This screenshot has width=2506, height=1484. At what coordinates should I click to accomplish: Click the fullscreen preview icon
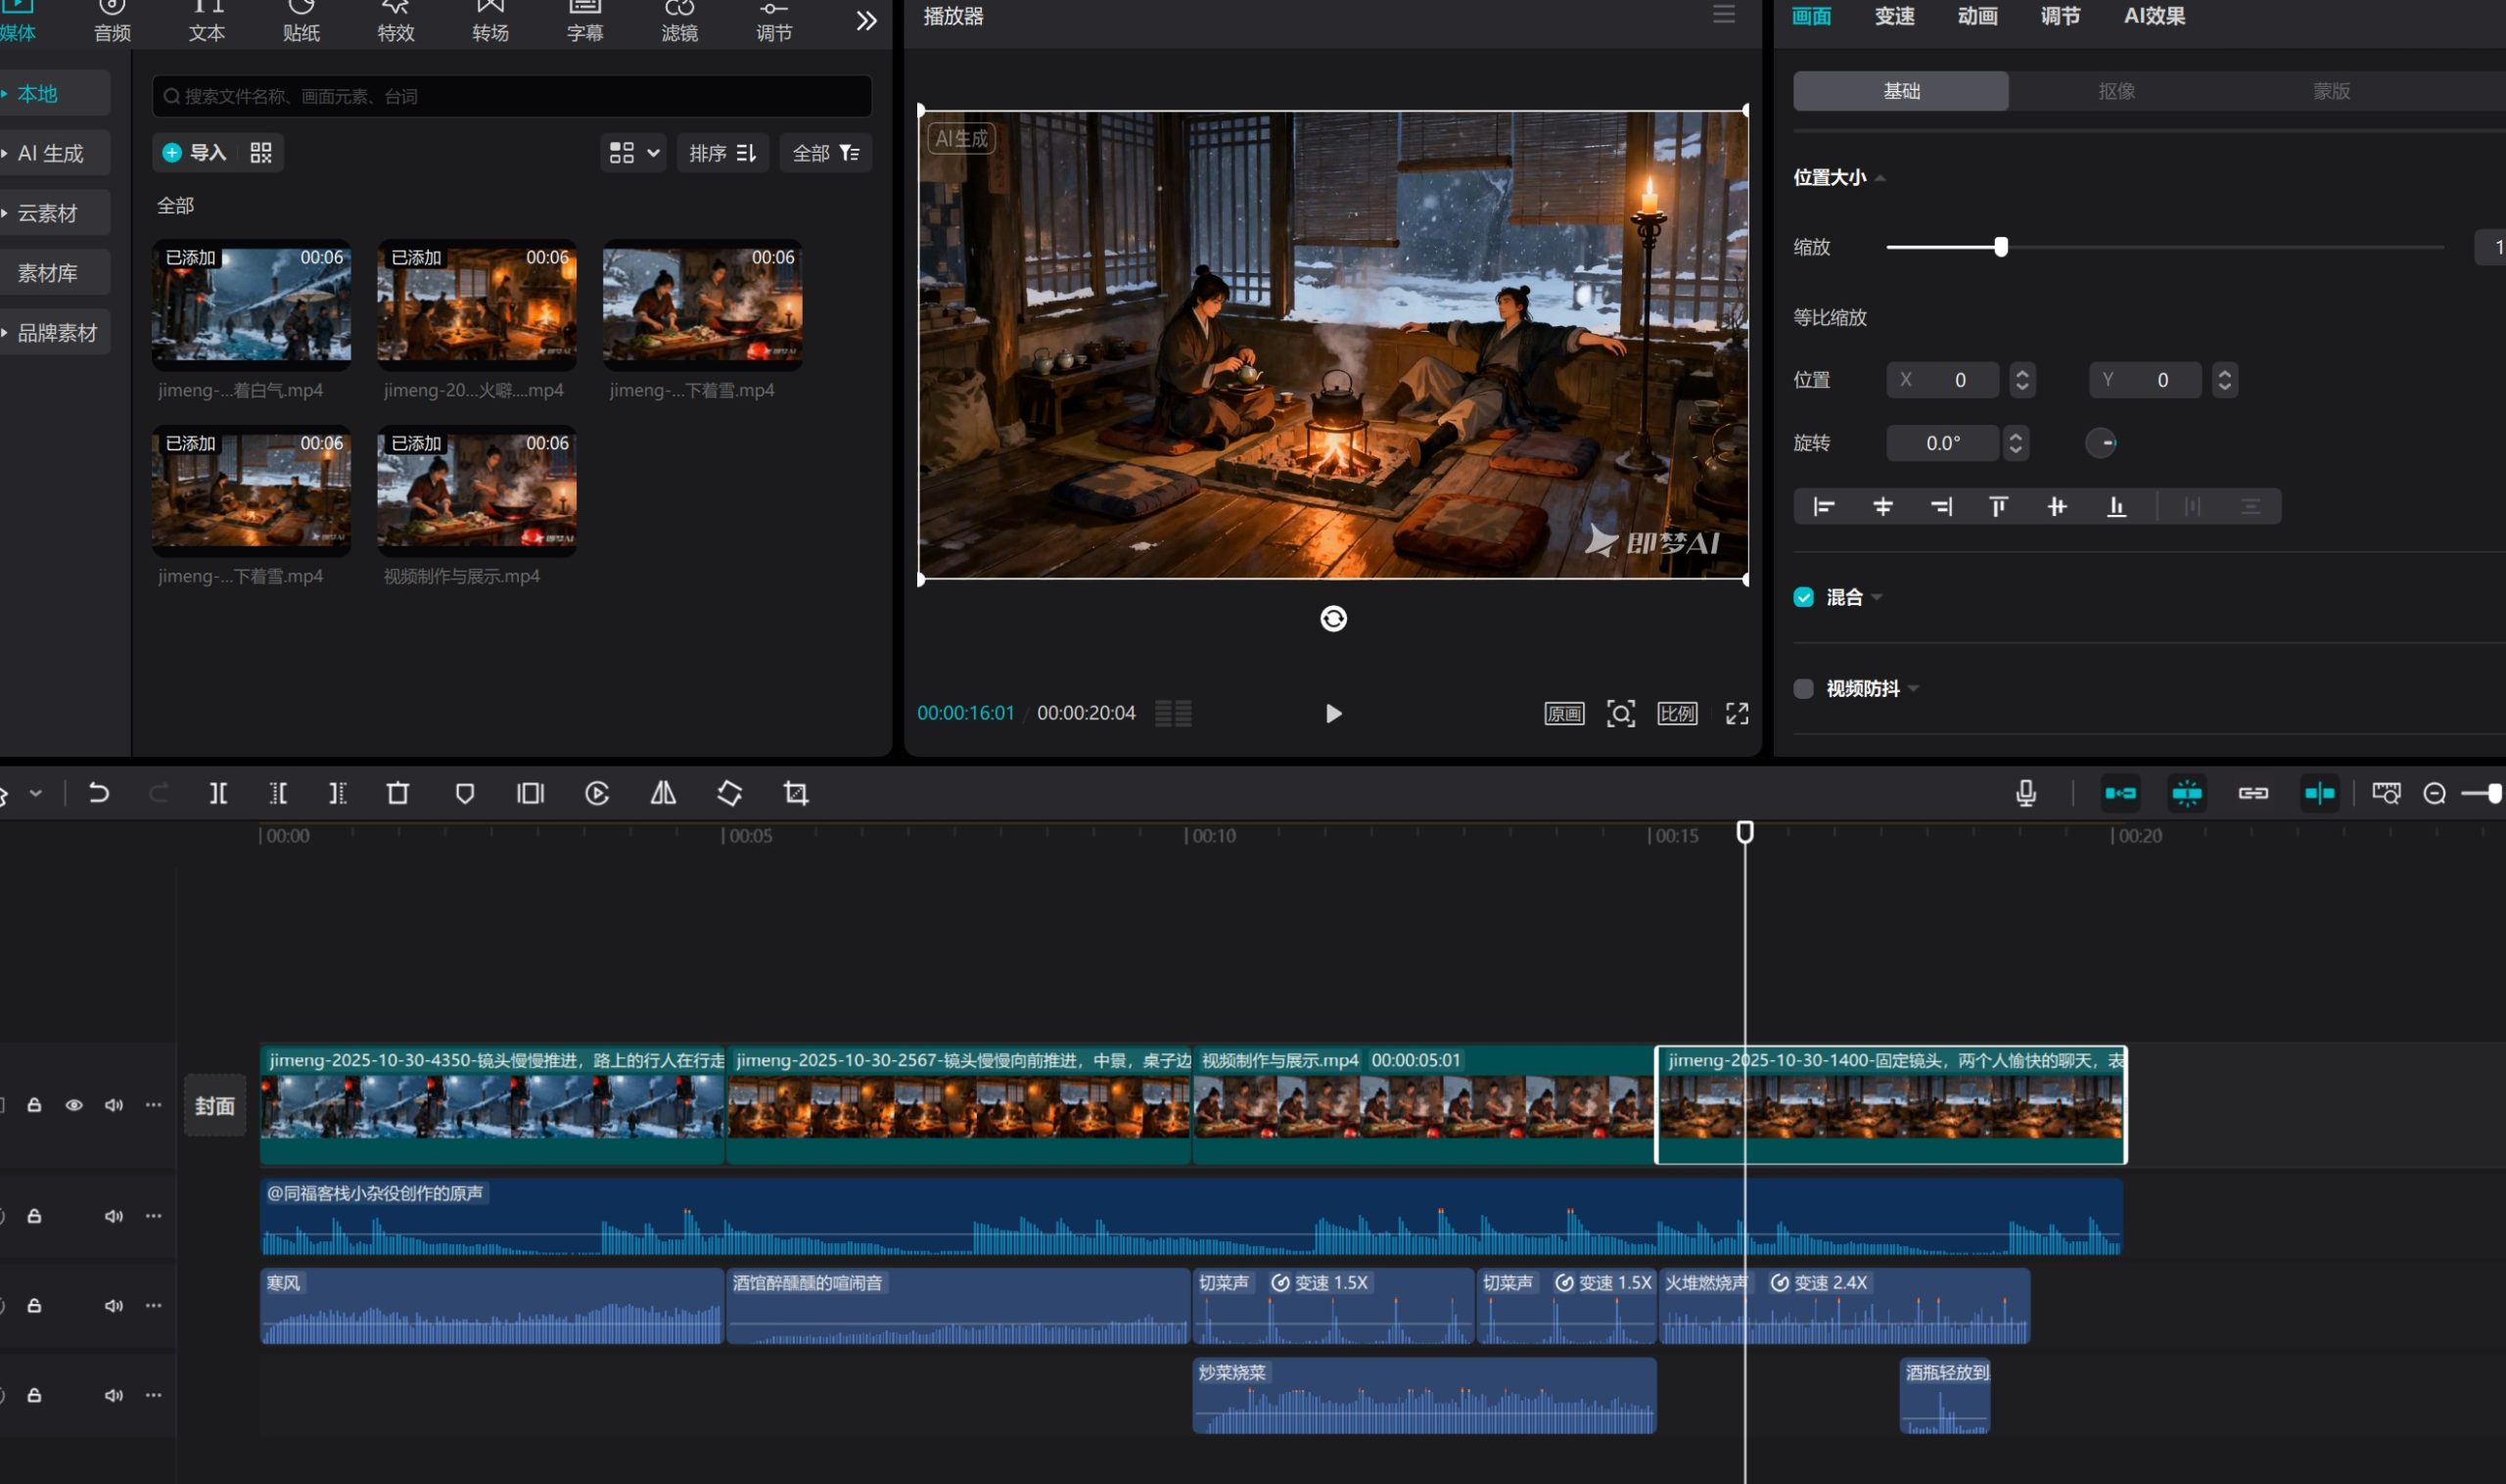(1737, 713)
